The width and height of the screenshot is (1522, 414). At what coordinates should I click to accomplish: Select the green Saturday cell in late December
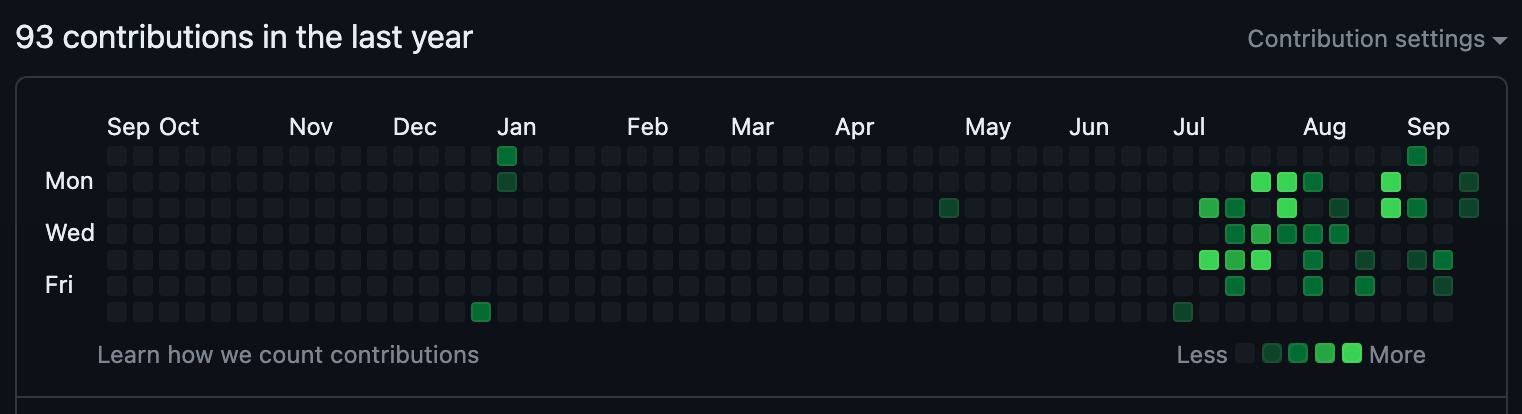pyautogui.click(x=481, y=312)
